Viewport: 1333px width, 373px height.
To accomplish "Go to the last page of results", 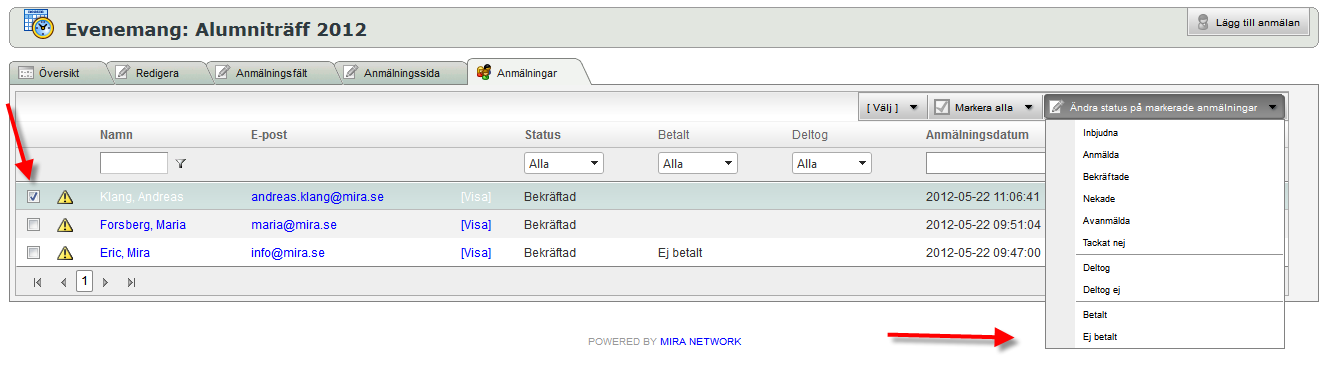I will (x=131, y=283).
